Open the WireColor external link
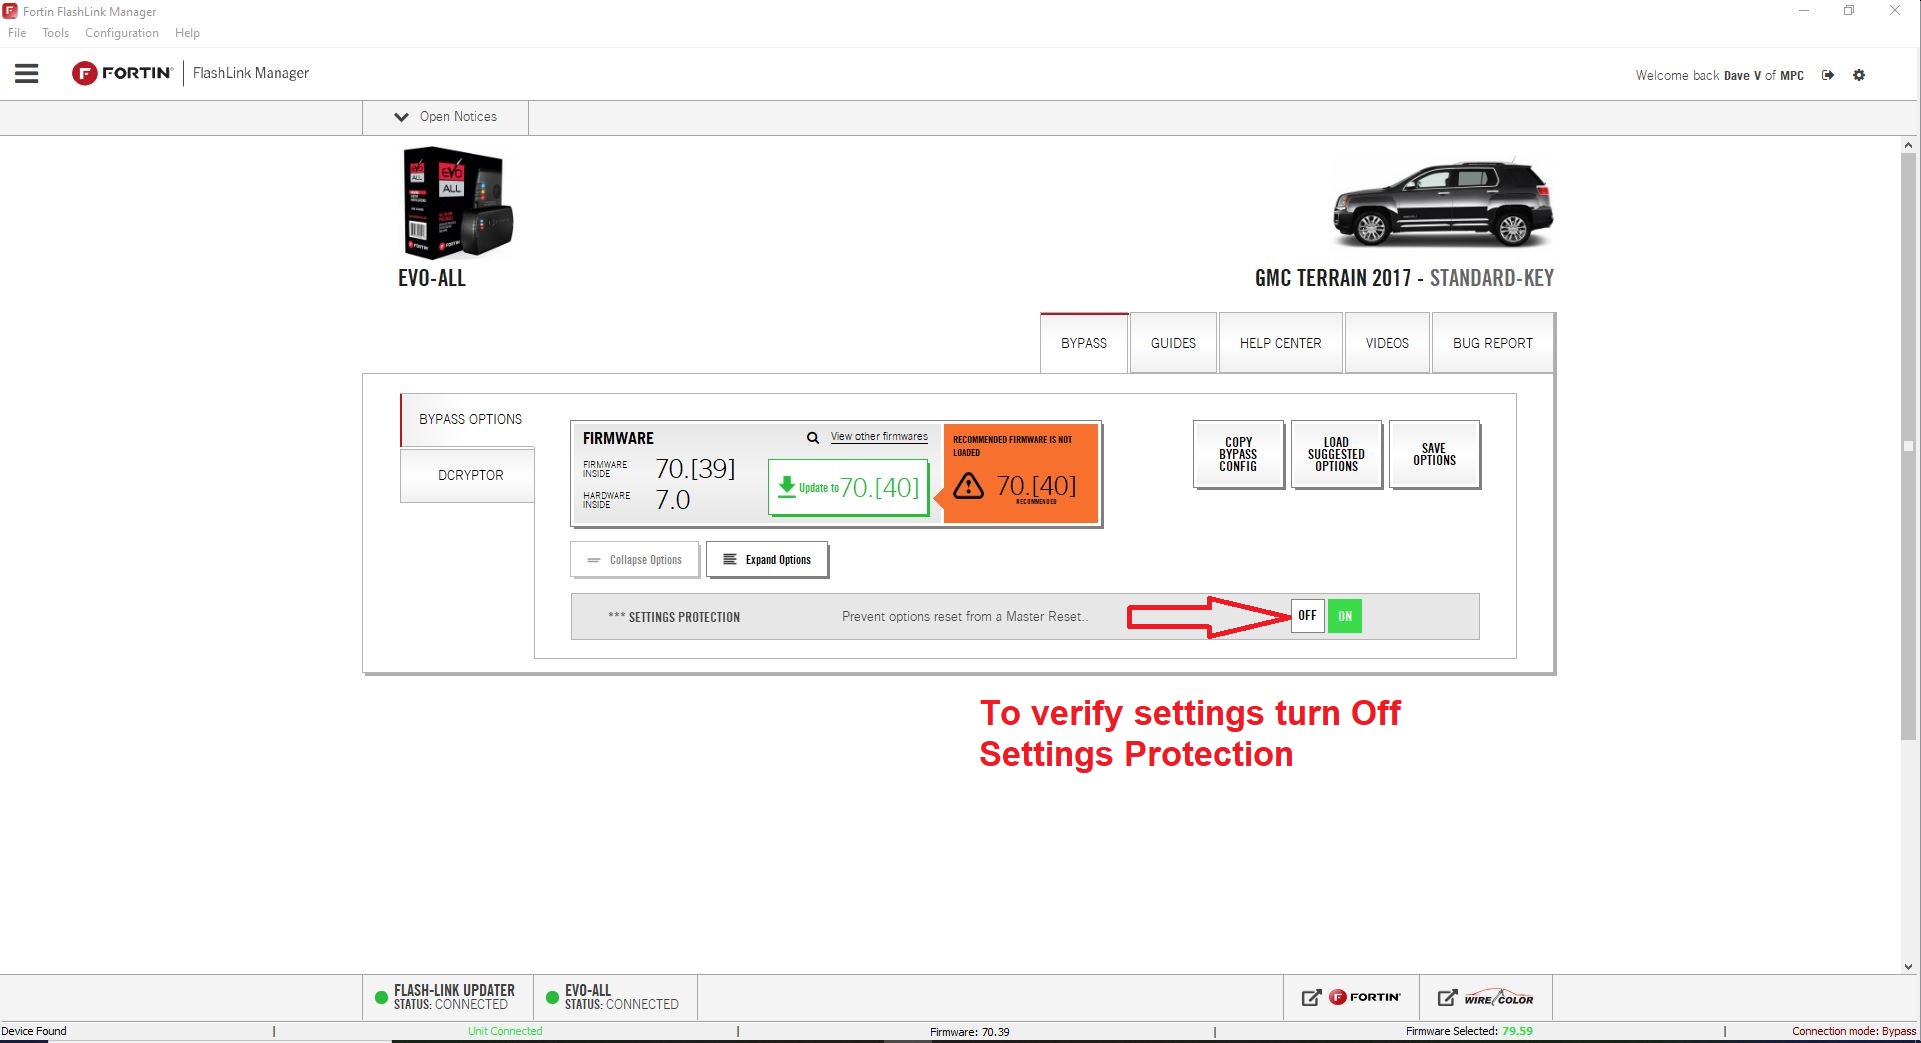The height and width of the screenshot is (1043, 1921). [1485, 997]
